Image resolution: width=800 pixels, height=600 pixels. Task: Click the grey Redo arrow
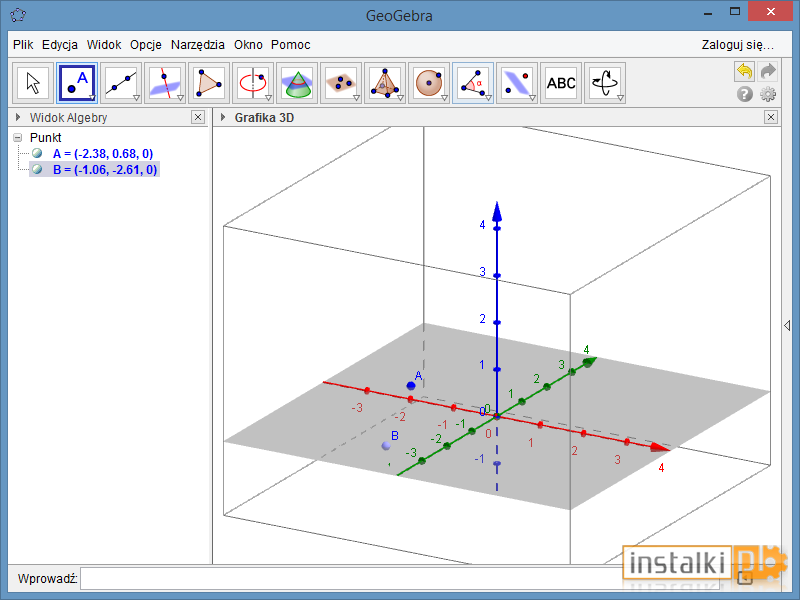coord(768,71)
